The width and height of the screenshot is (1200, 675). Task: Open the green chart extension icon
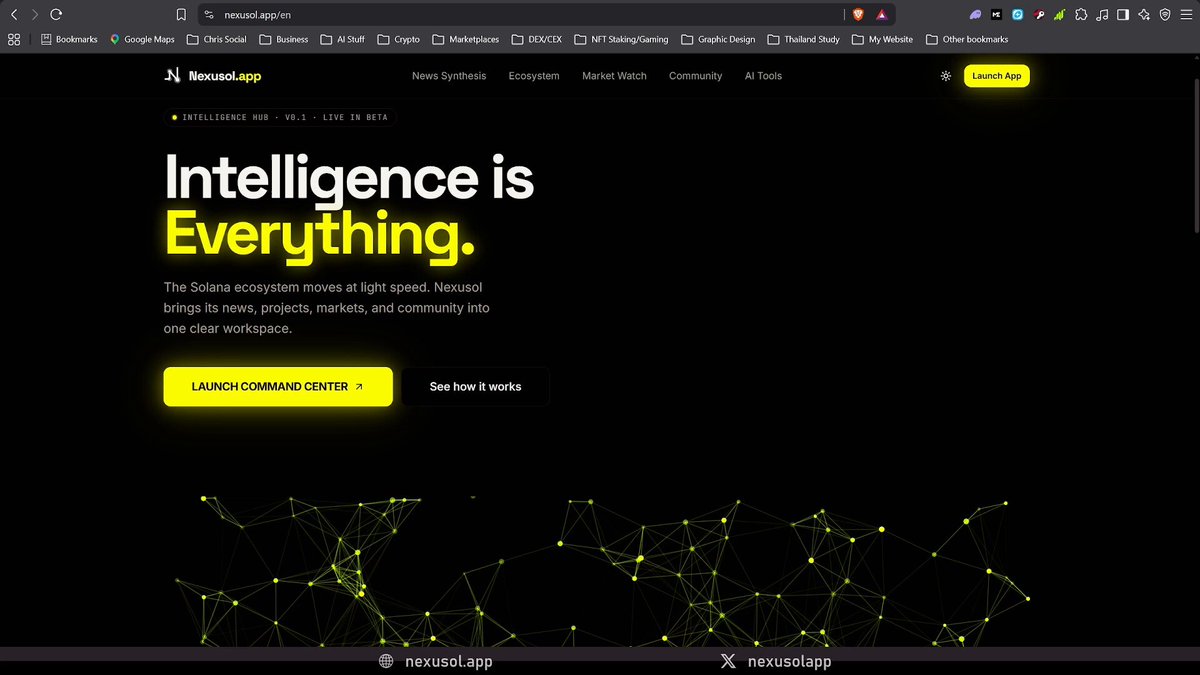point(1060,15)
